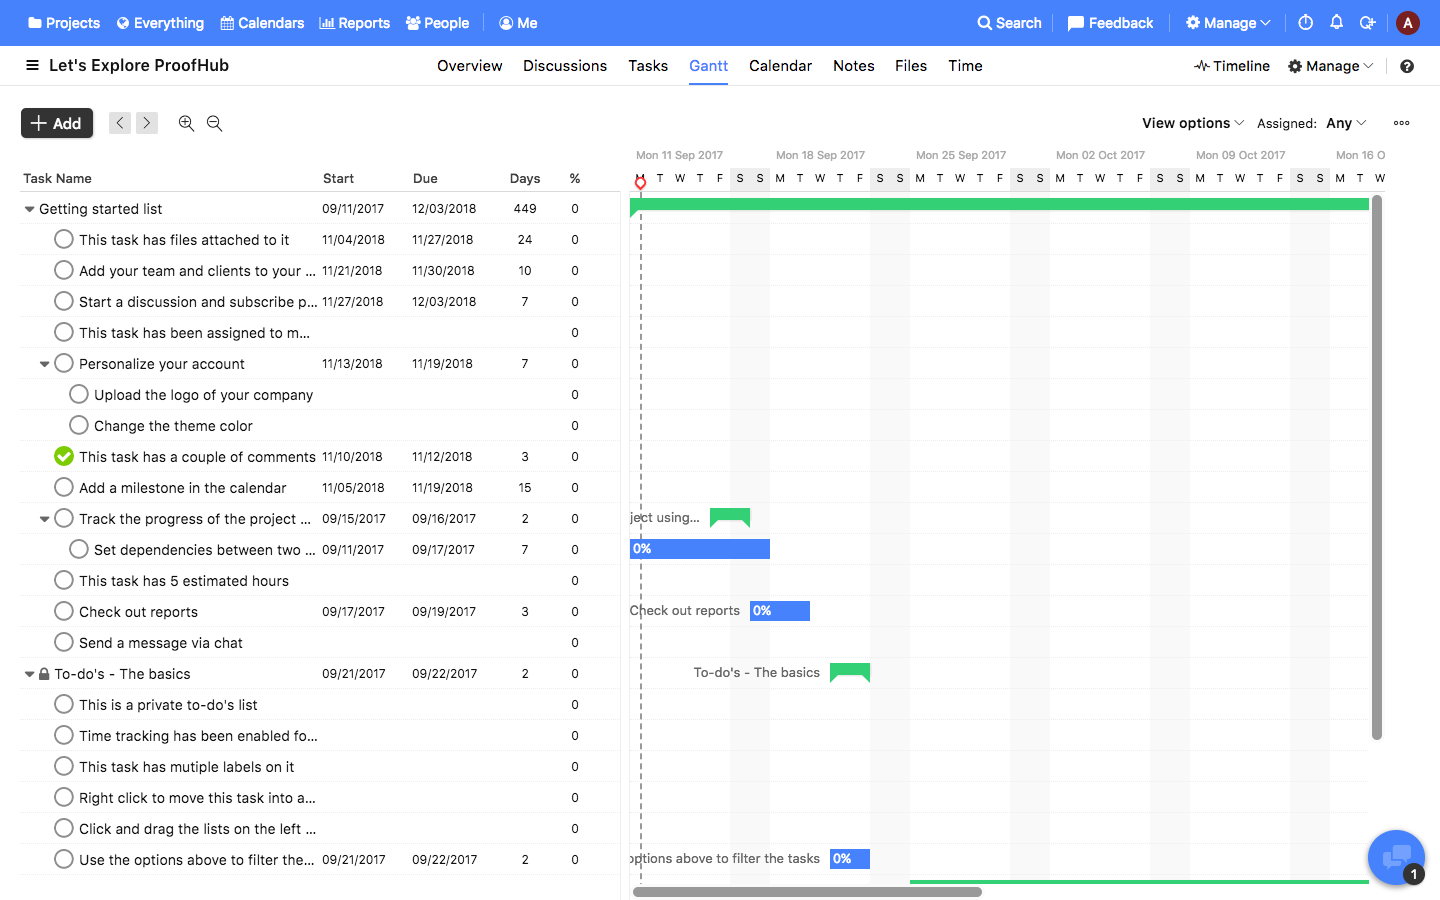This screenshot has height=900, width=1440.
Task: Toggle the hamburger sidebar menu
Action: (32, 65)
